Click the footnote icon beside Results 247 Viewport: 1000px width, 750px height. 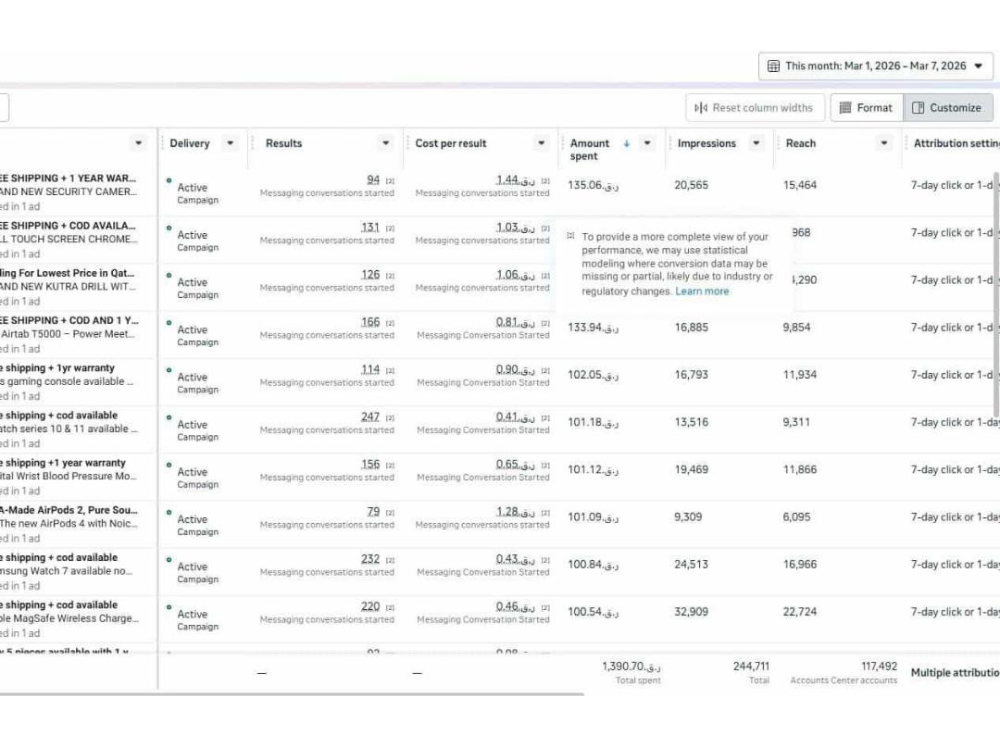coord(390,418)
